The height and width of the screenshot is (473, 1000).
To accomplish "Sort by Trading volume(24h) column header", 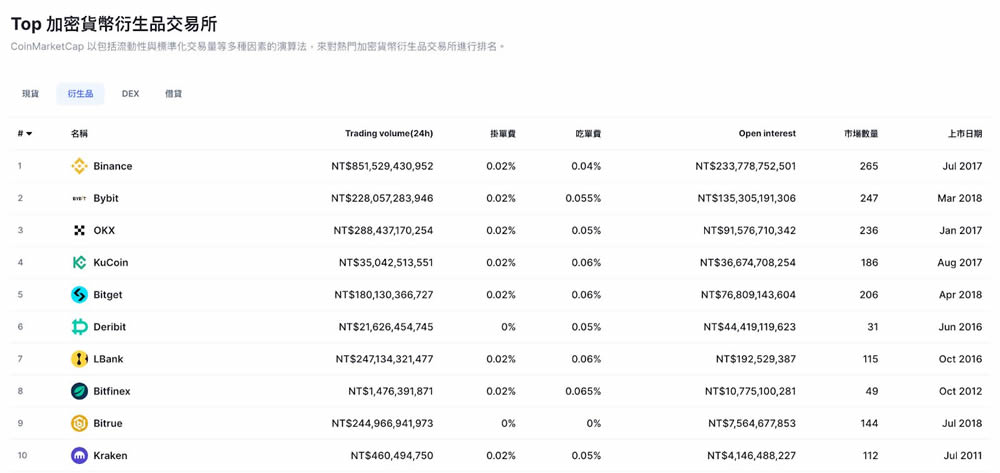I will (x=388, y=133).
